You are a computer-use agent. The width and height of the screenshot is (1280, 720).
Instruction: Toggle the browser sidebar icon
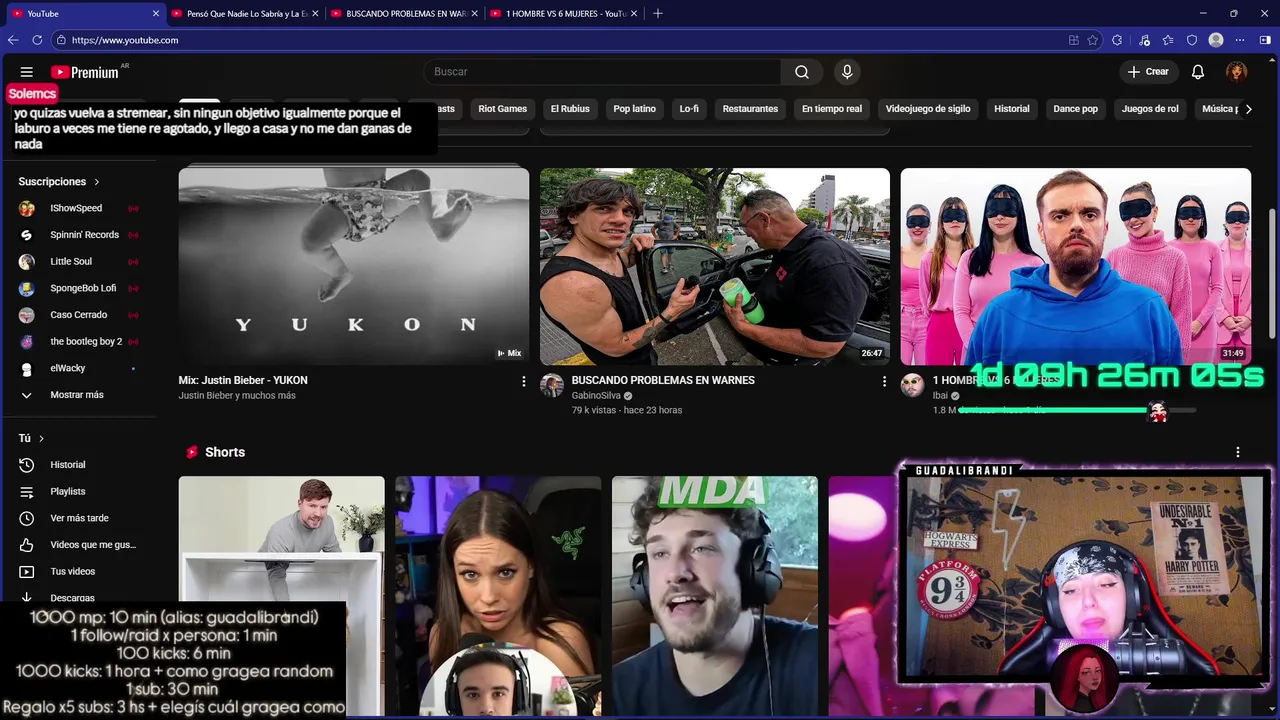(x=1265, y=40)
